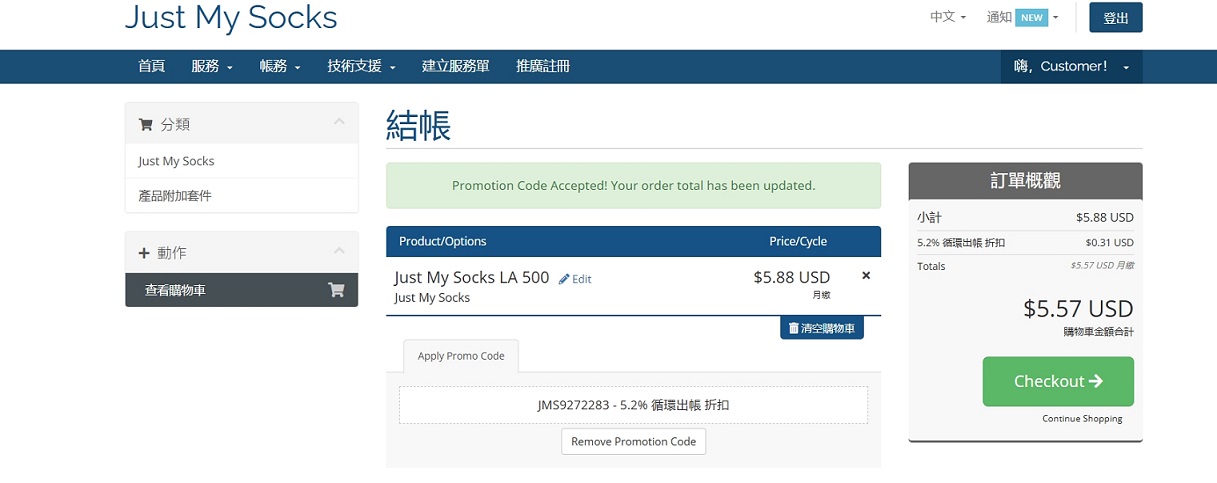Image resolution: width=1217 pixels, height=483 pixels.
Task: Open the 帳務 navigation menu
Action: pyautogui.click(x=280, y=67)
